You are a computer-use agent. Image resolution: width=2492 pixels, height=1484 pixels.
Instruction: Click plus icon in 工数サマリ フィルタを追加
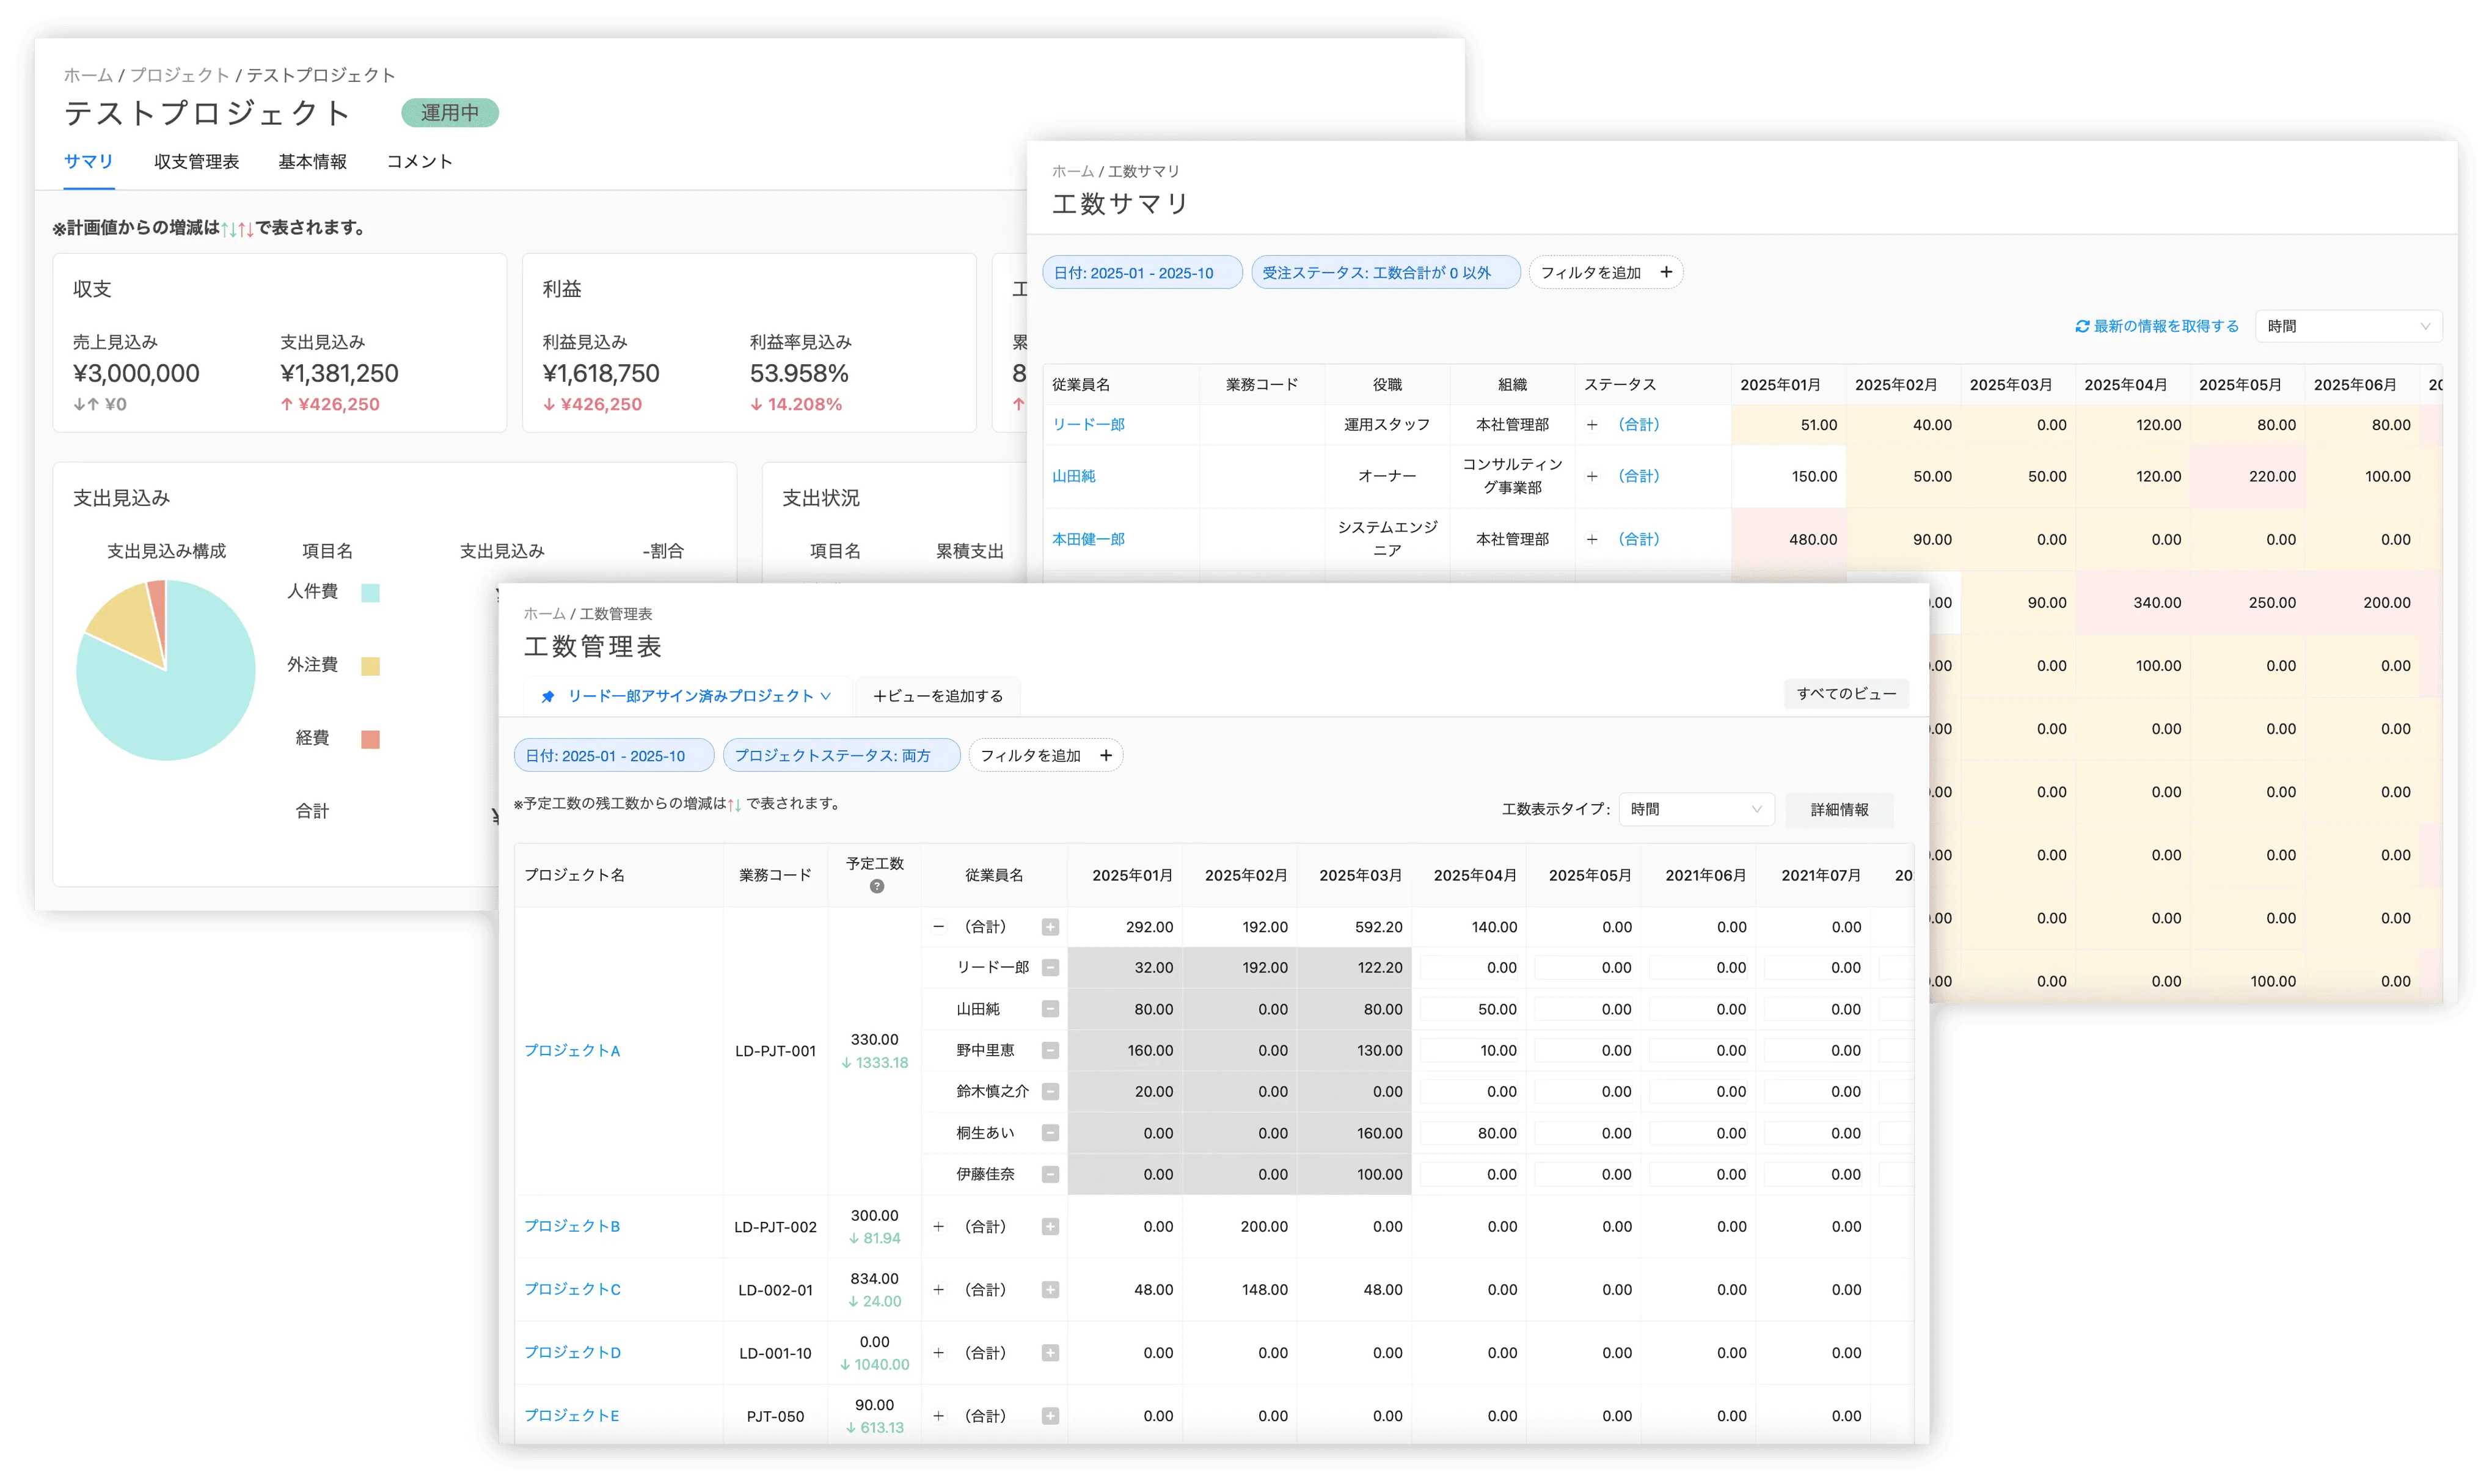tap(1666, 272)
